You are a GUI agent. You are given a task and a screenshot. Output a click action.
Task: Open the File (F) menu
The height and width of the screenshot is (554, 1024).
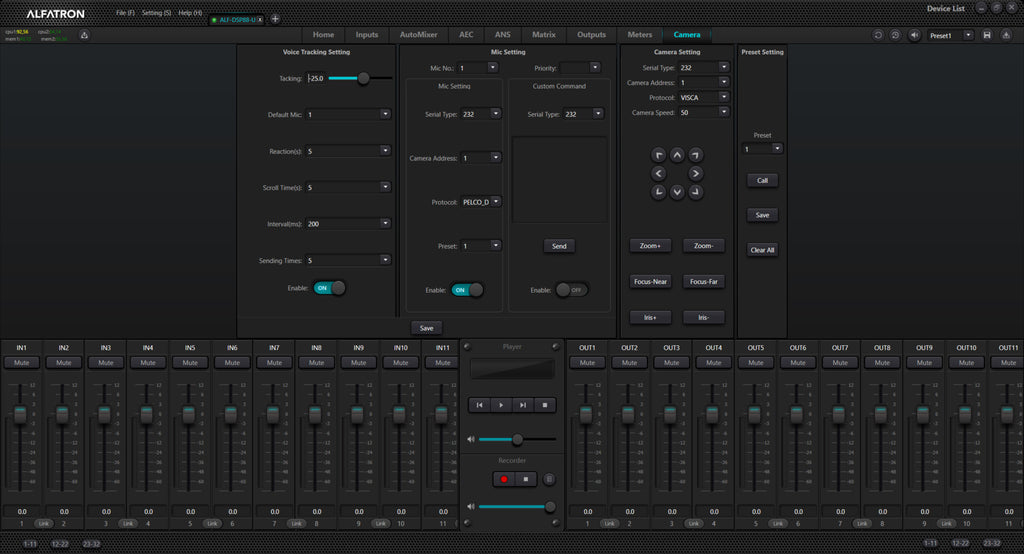pyautogui.click(x=125, y=13)
